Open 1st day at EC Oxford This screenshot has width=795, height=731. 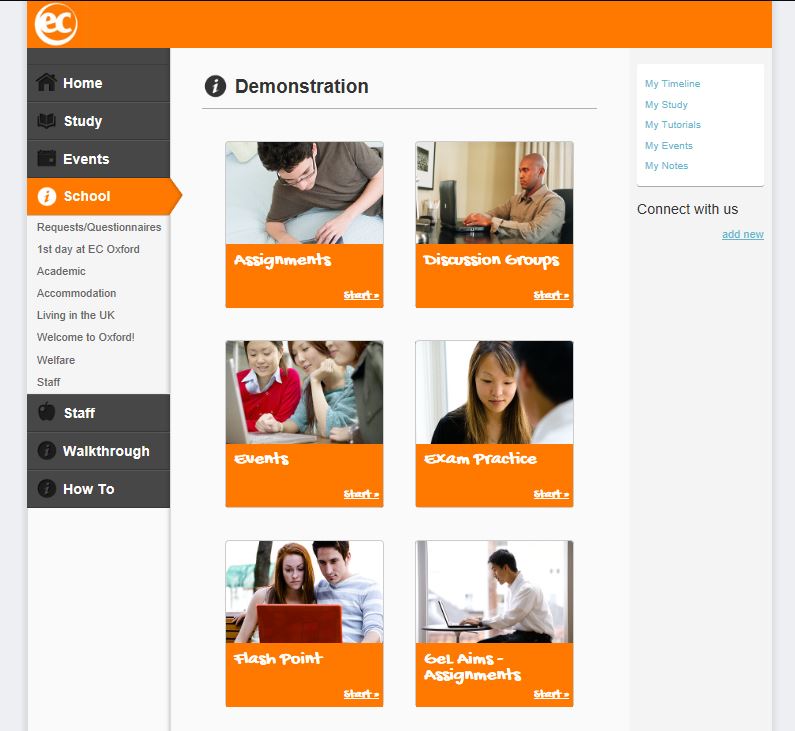coord(88,249)
